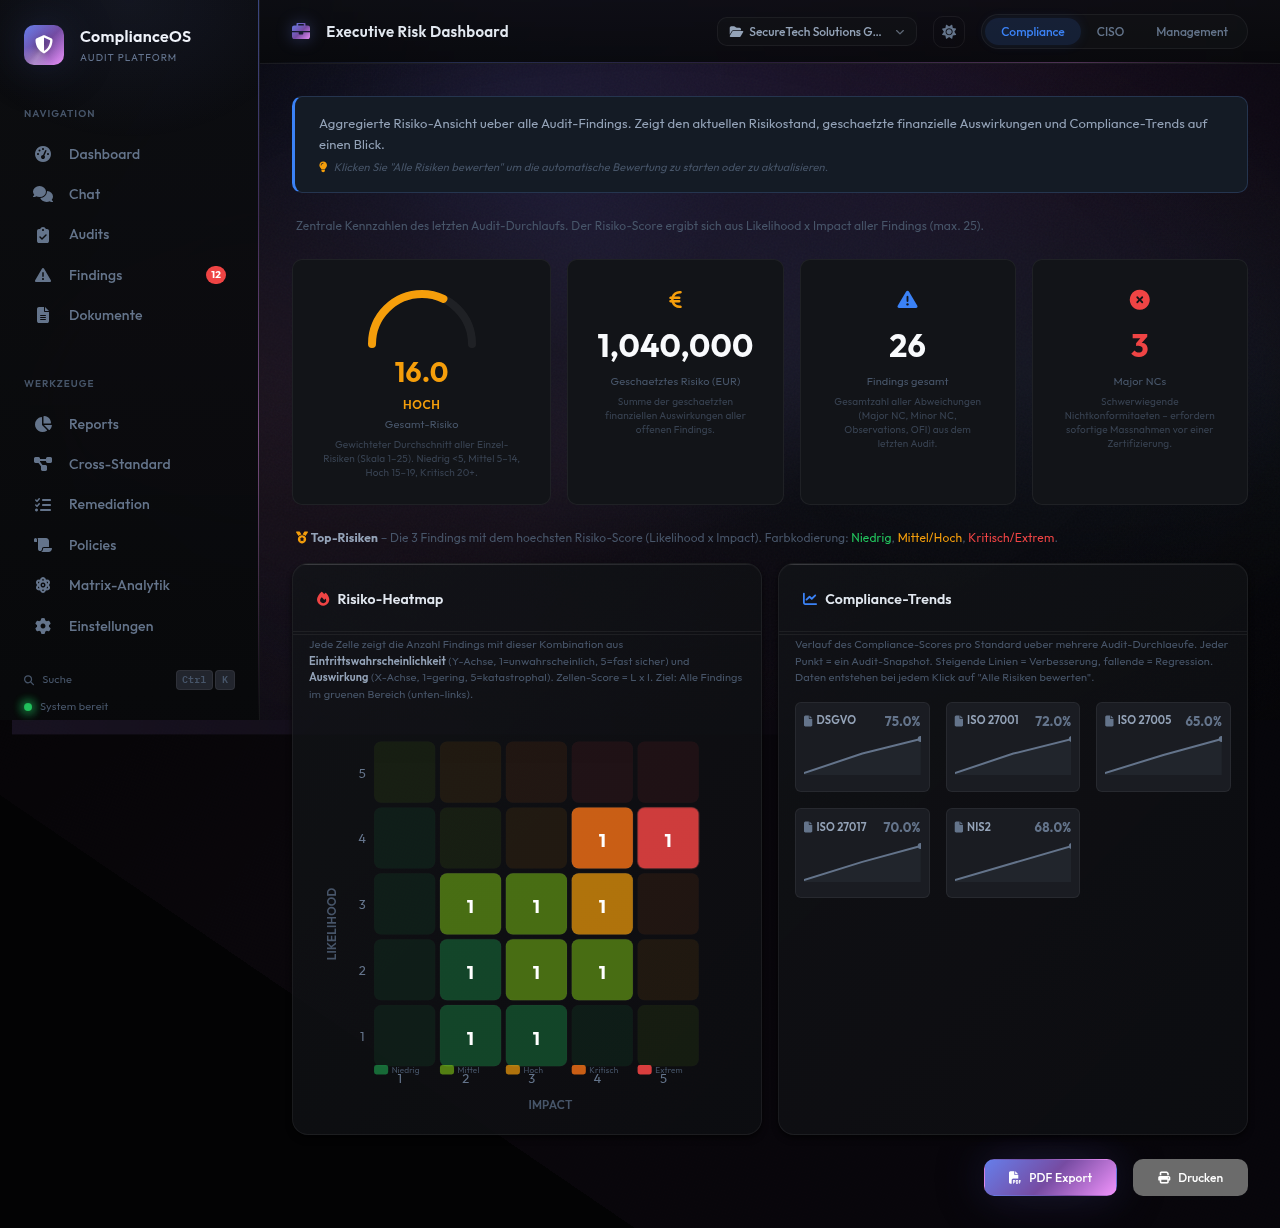1280x1228 pixels.
Task: Click the Matrix-Analytik icon in sidebar
Action: pyautogui.click(x=43, y=585)
